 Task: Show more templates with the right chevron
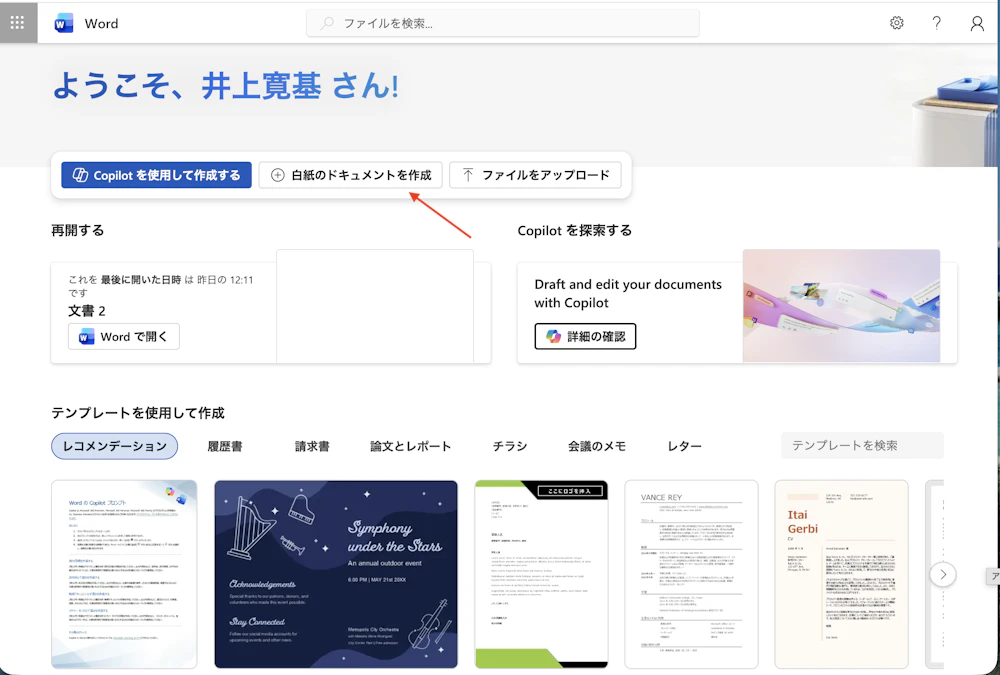(x=943, y=575)
